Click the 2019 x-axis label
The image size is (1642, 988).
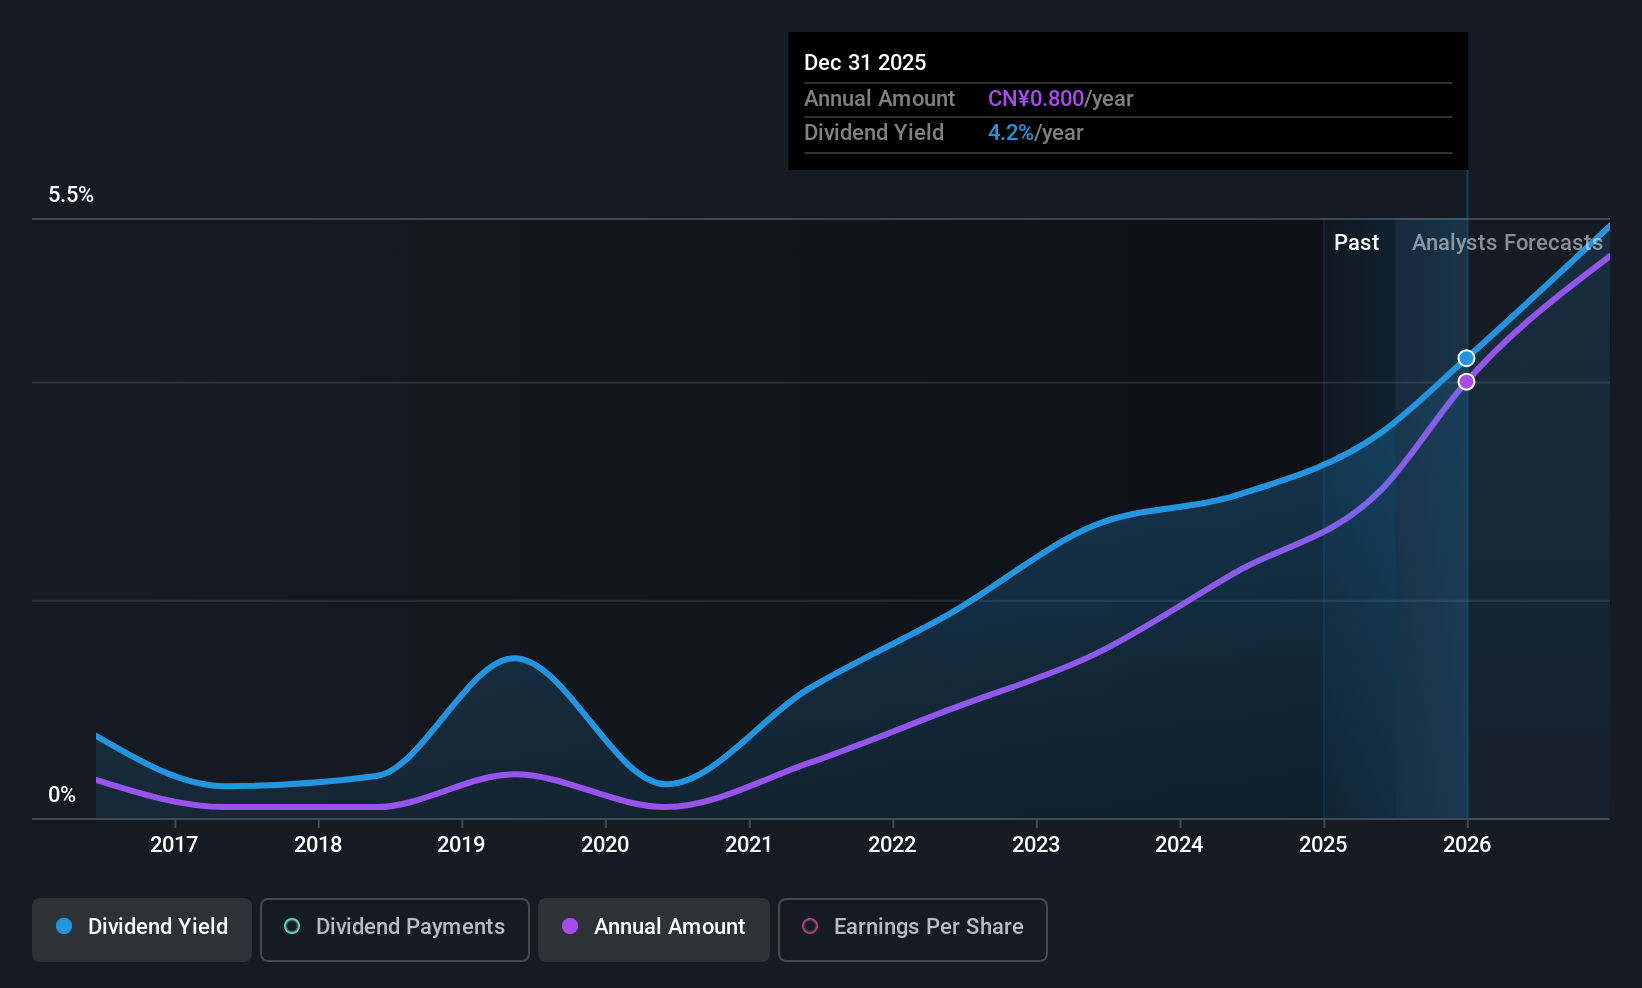click(461, 845)
